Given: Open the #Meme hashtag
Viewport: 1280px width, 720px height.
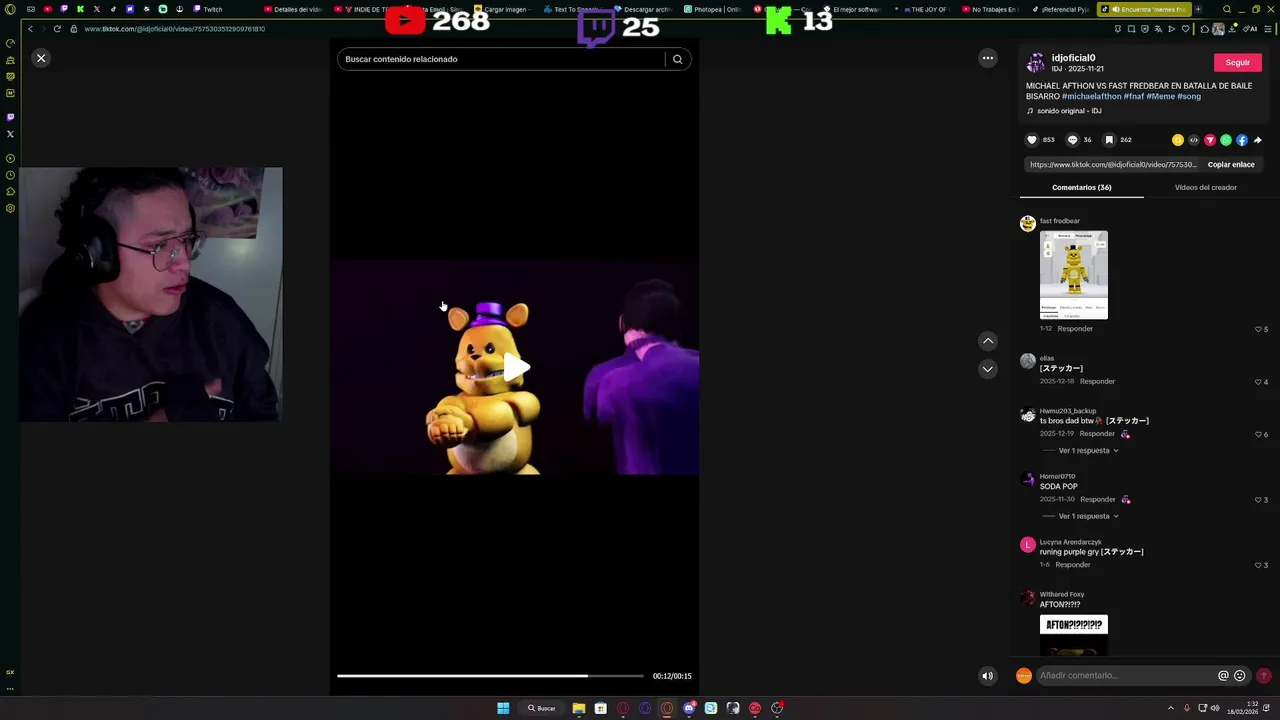Looking at the screenshot, I should click(x=1160, y=96).
